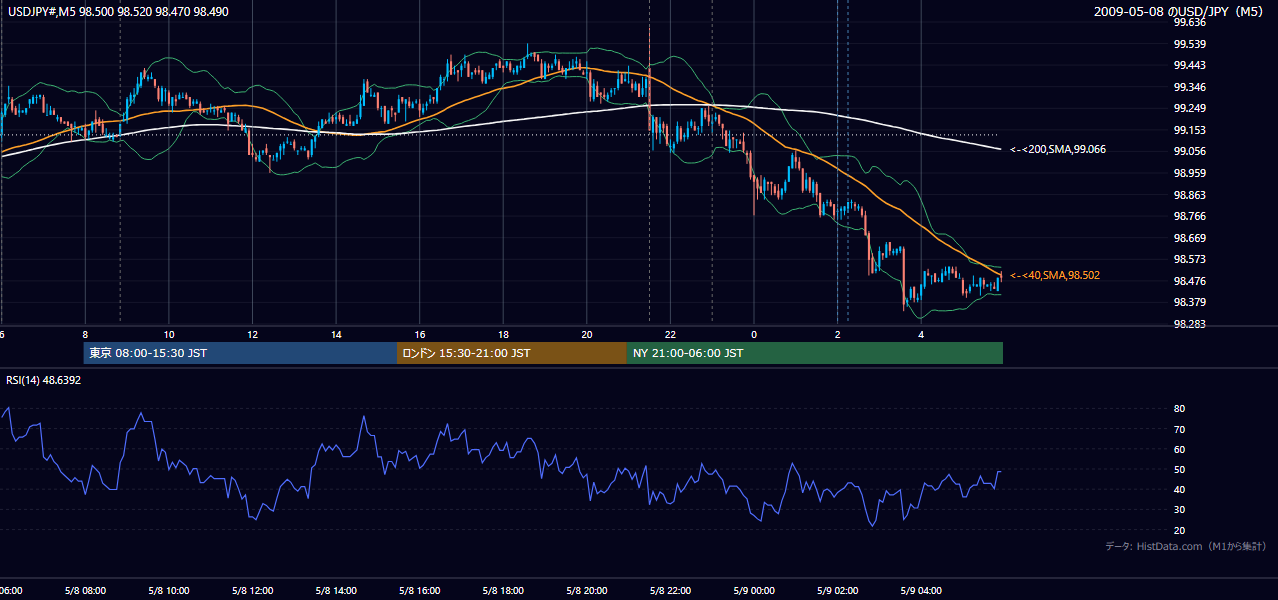1278x600 pixels.
Task: Select the London 15:30-21:00 JST session bar
Action: pos(512,353)
